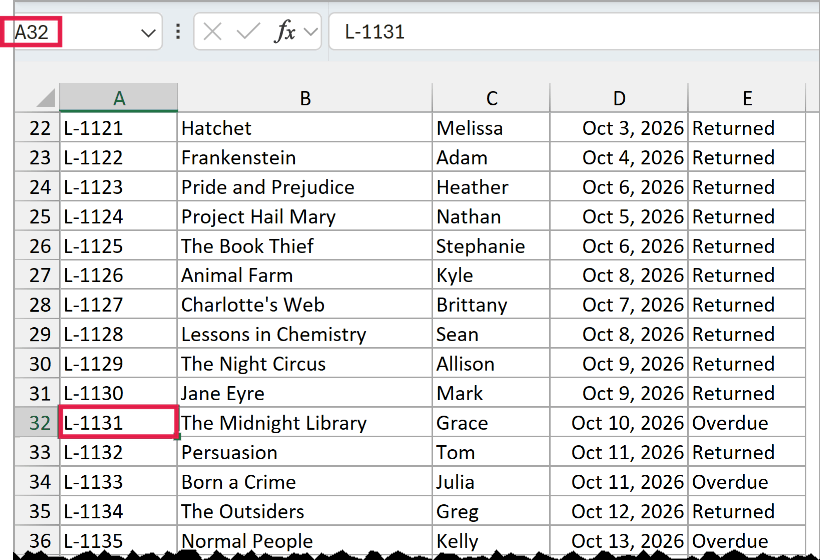Click the formula bar containing L-1131
This screenshot has width=820, height=560.
click(574, 32)
